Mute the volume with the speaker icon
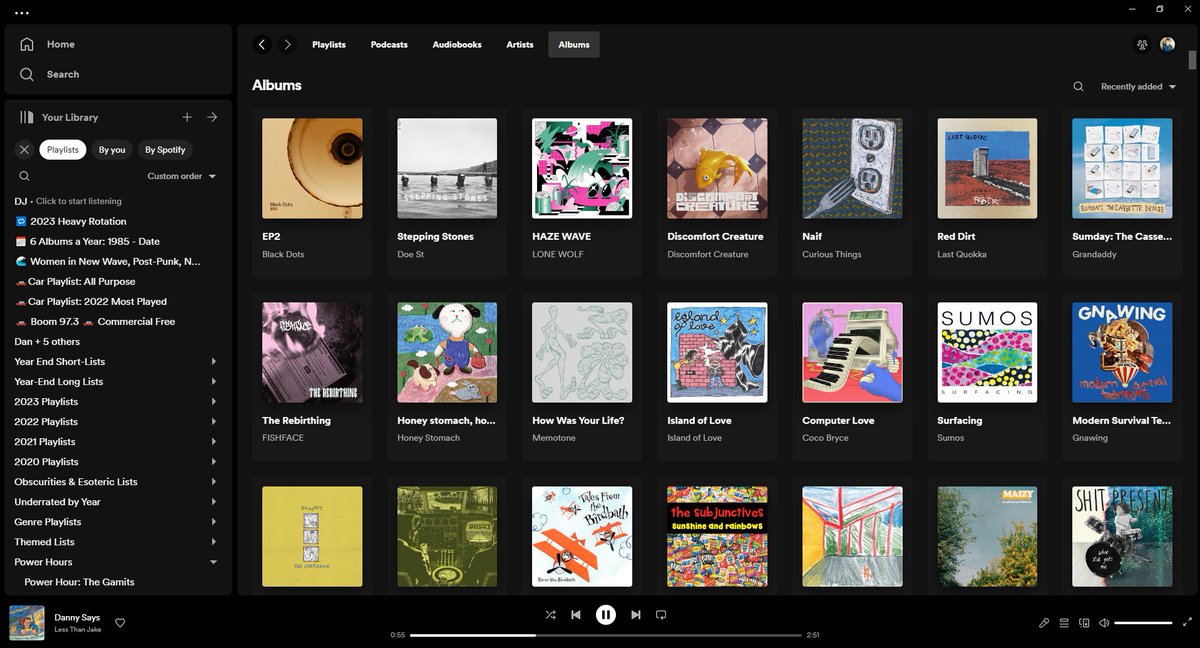1200x648 pixels. point(1104,623)
